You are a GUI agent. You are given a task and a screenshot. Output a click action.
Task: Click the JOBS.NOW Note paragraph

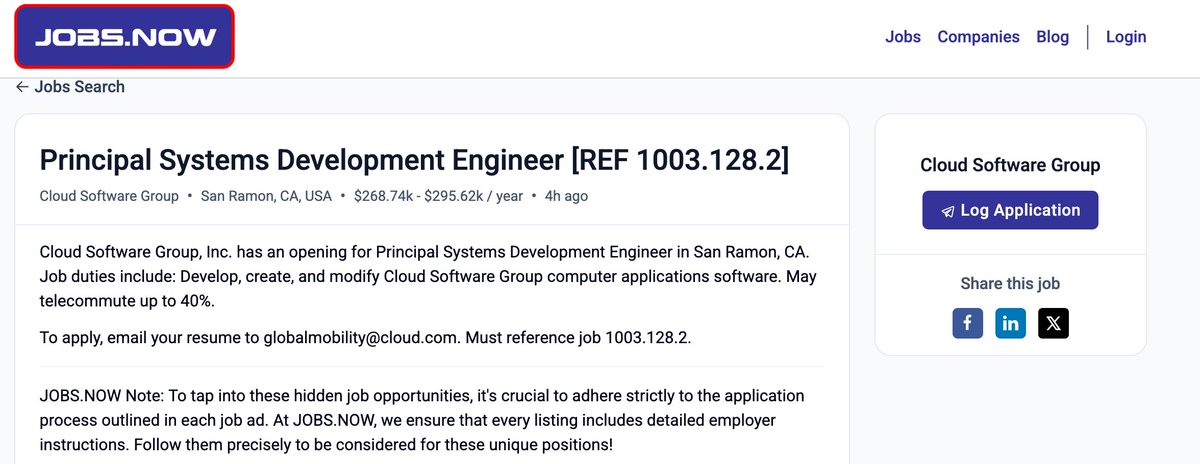coord(421,420)
